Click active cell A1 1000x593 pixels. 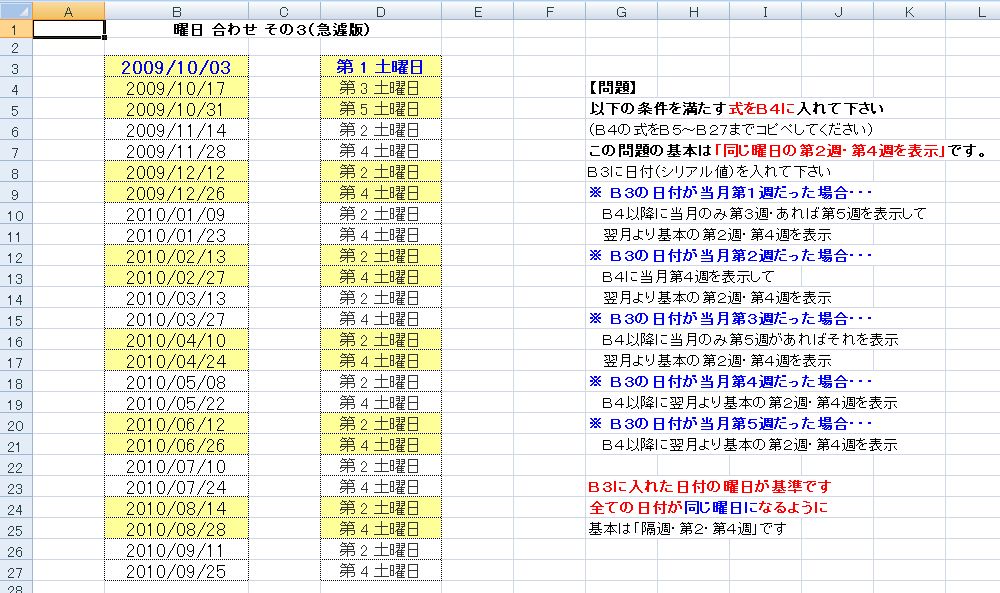point(69,29)
